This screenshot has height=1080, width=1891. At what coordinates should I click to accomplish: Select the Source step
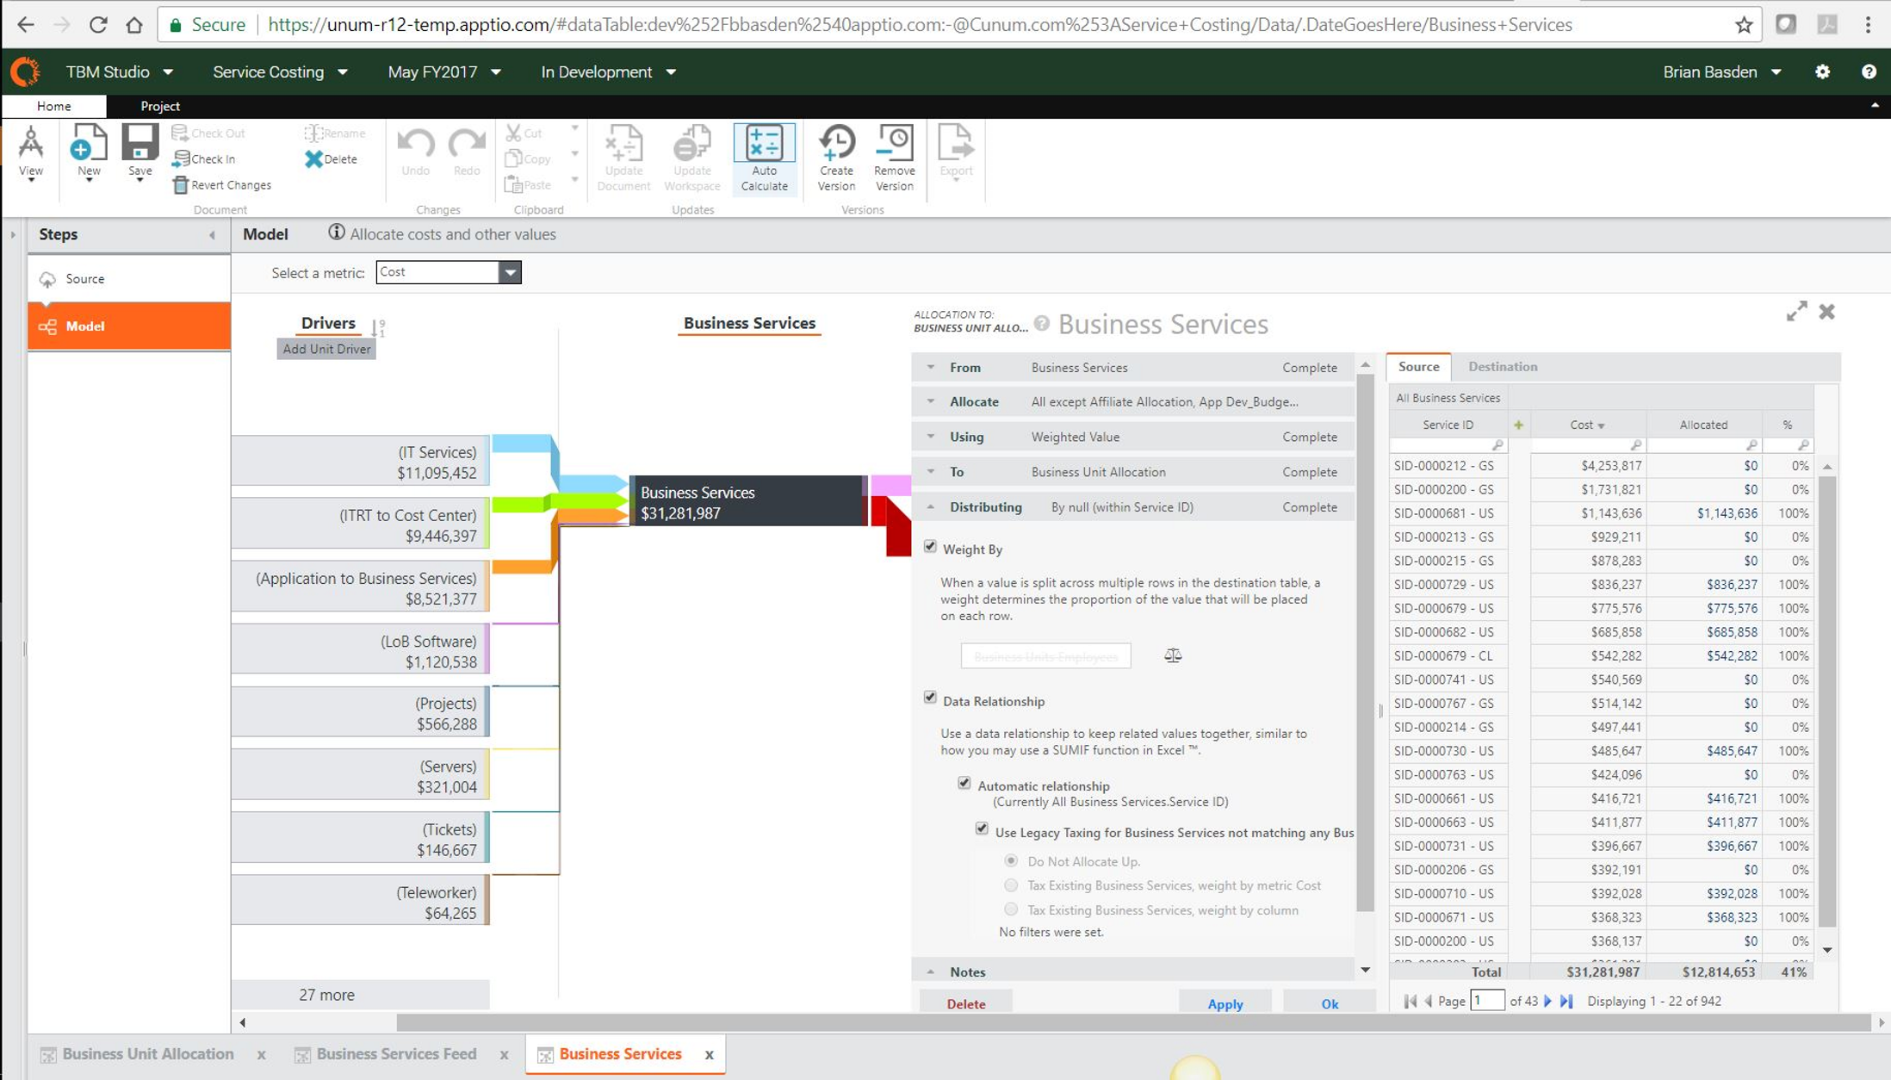[x=129, y=279]
